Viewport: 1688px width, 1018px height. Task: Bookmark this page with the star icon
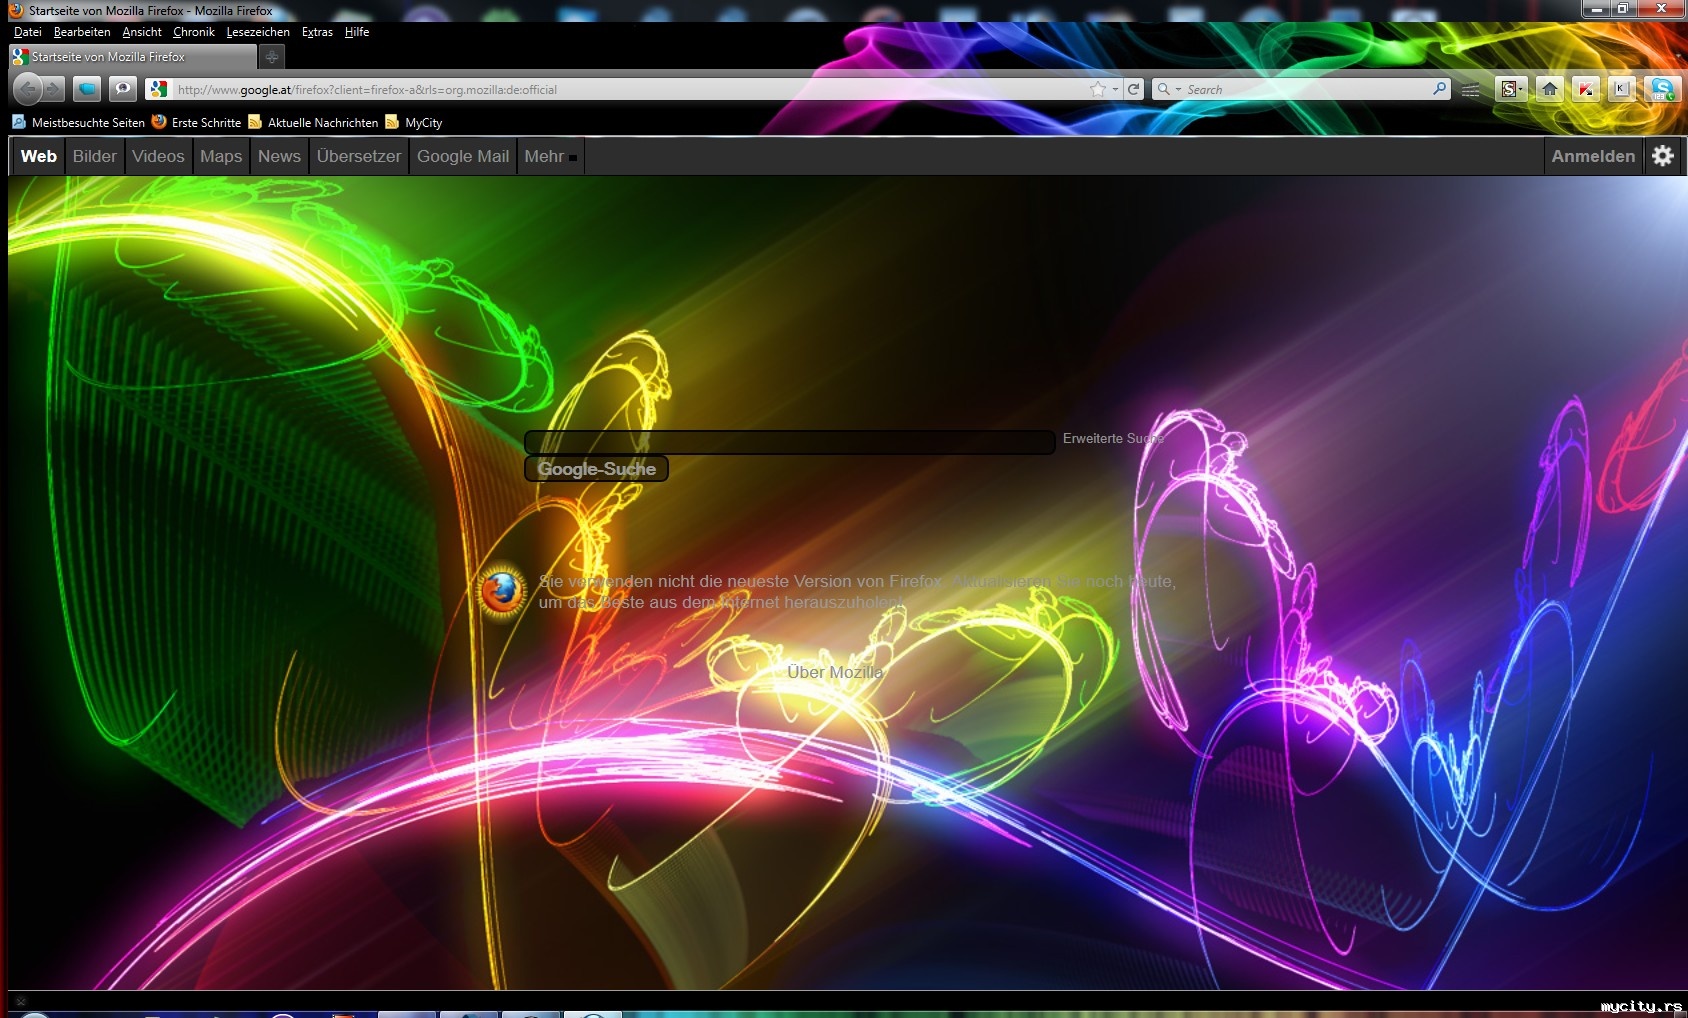tap(1097, 89)
